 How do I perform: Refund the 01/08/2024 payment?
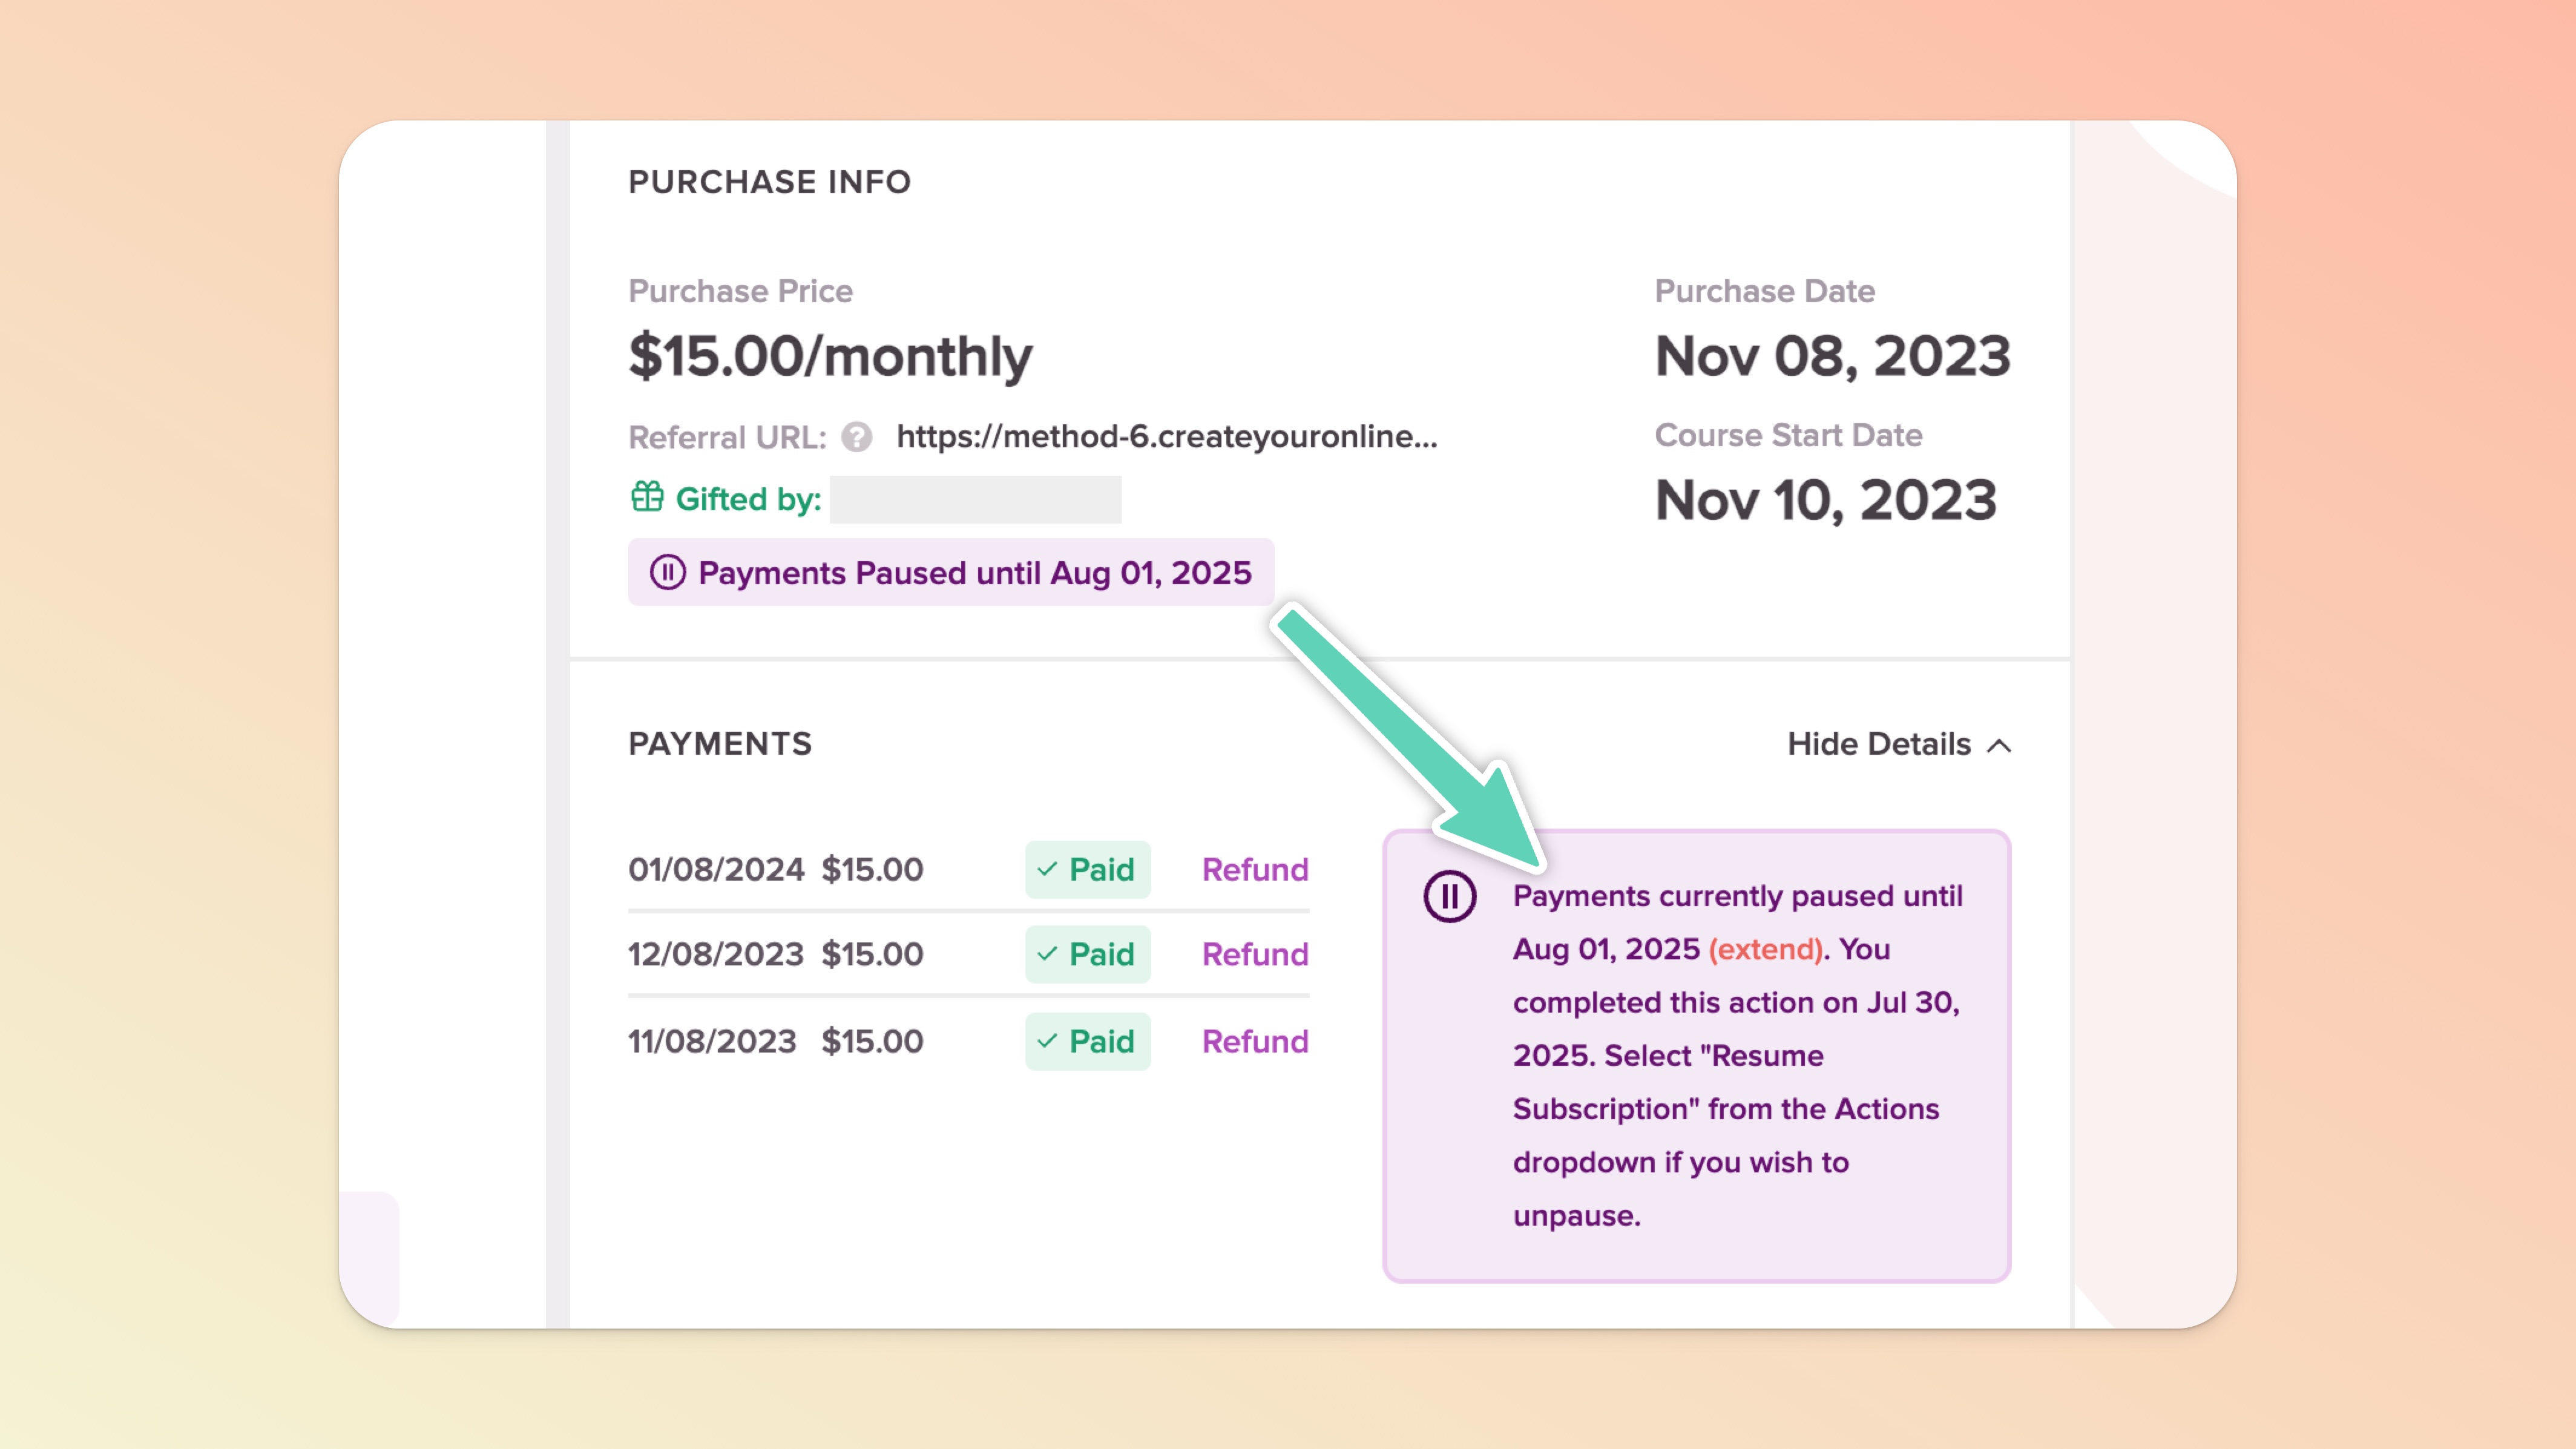click(x=1254, y=869)
